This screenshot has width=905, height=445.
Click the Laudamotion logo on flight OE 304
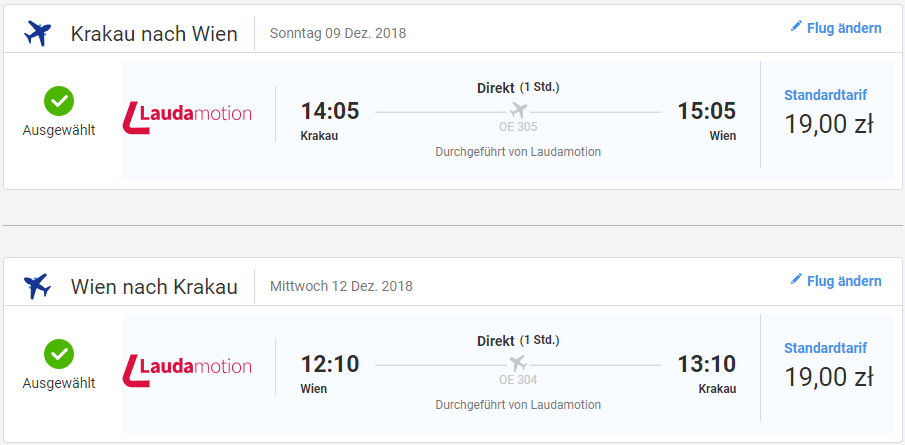point(187,367)
